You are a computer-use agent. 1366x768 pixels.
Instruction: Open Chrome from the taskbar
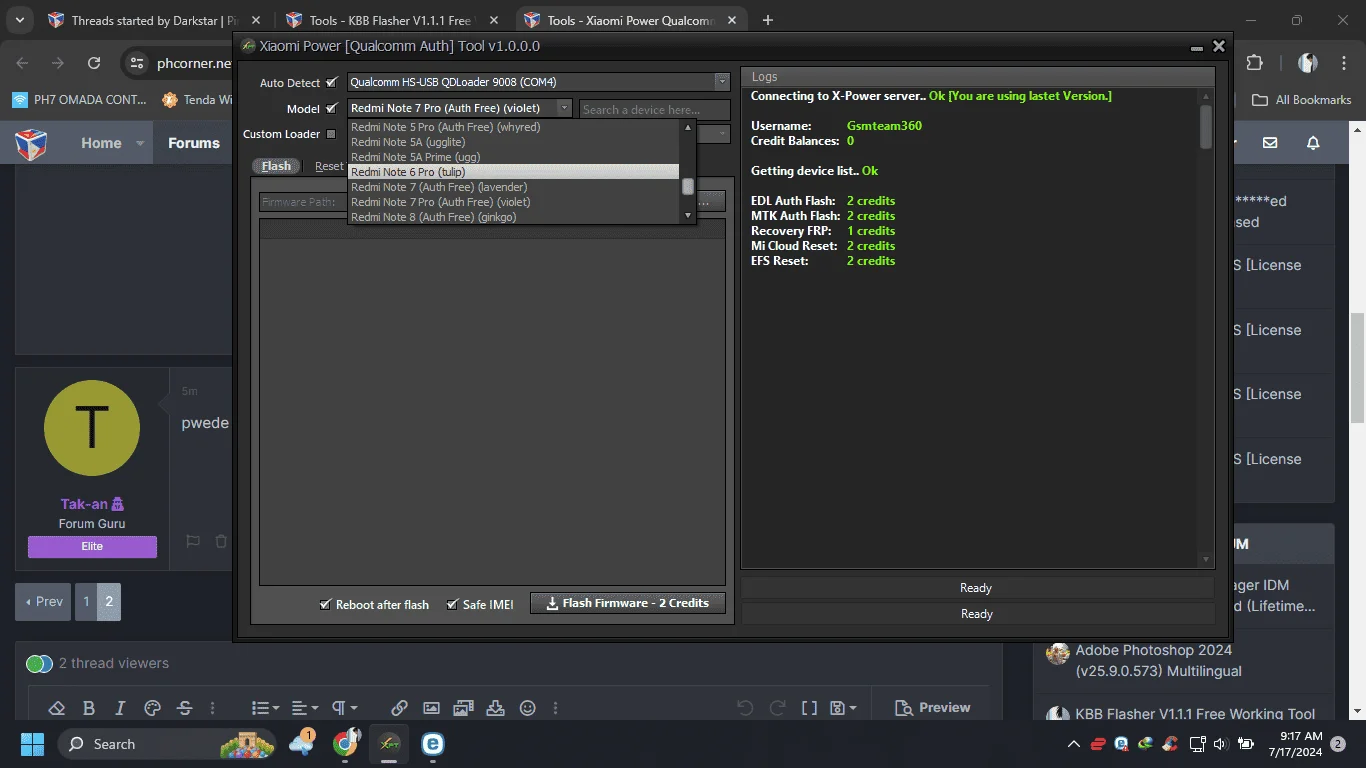pyautogui.click(x=346, y=744)
